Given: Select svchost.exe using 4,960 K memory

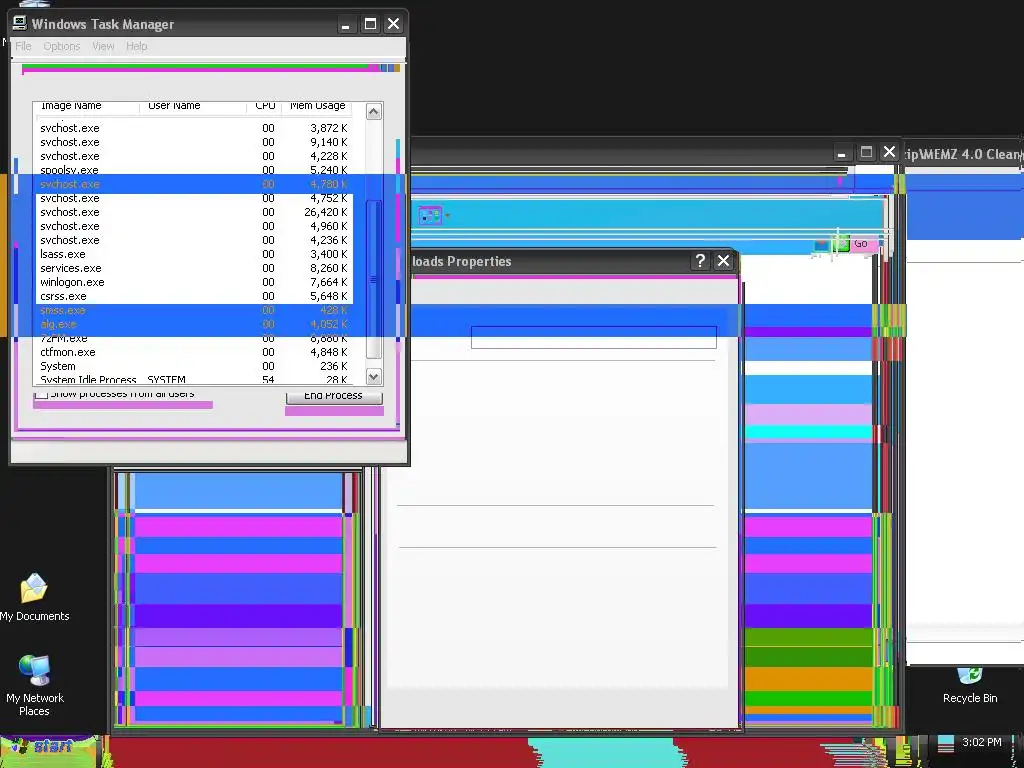Looking at the screenshot, I should [x=194, y=226].
